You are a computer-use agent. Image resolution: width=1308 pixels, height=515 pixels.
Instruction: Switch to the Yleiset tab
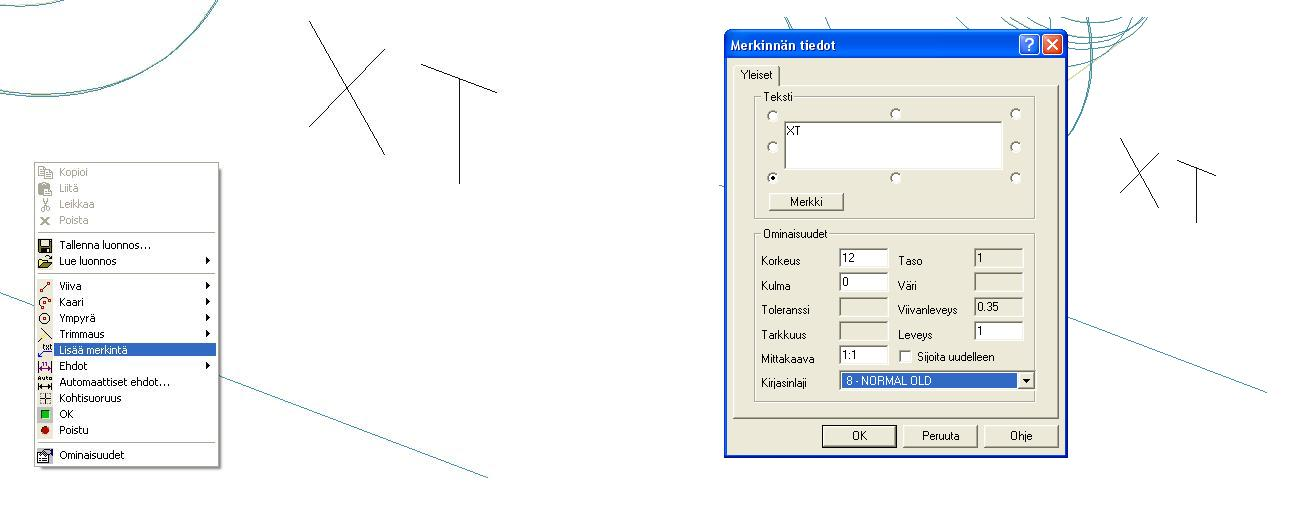pos(756,75)
